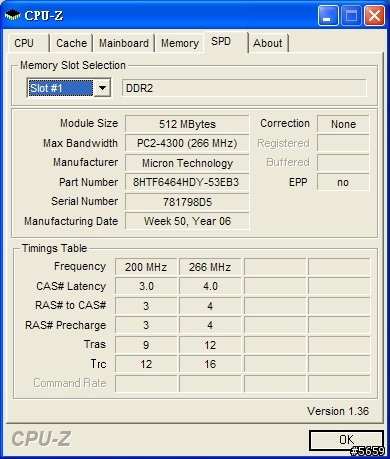This screenshot has height=459, width=390.
Task: Click the Memory Slot Selection group title
Action: [73, 65]
